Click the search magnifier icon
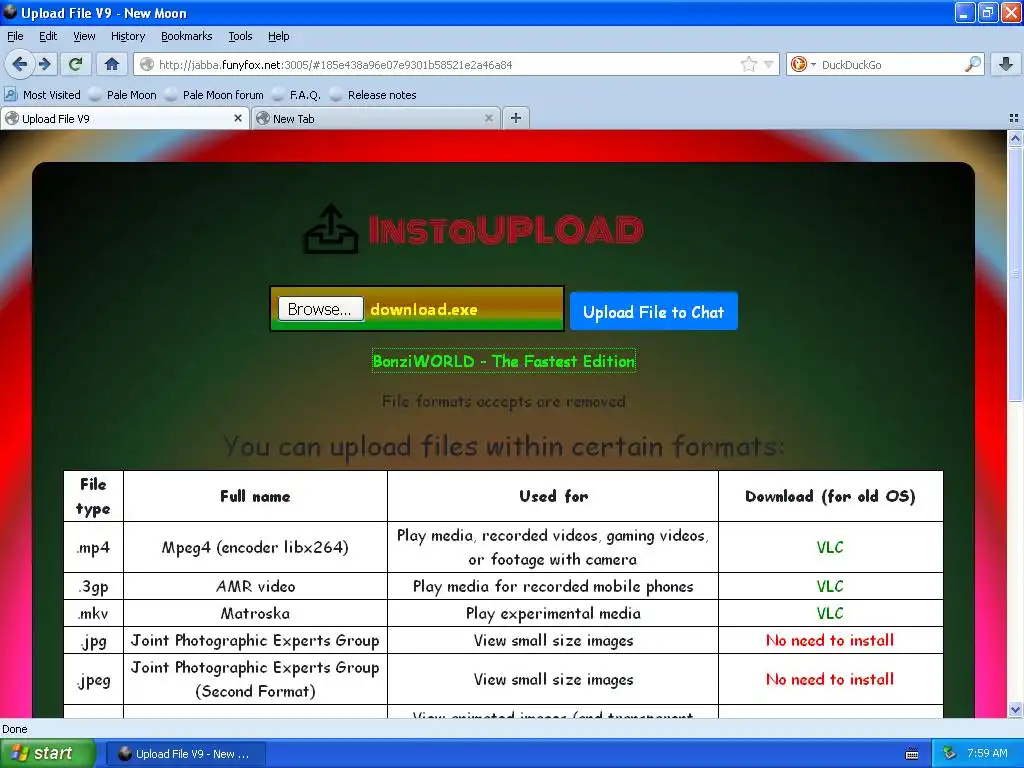The width and height of the screenshot is (1024, 768). [x=972, y=64]
